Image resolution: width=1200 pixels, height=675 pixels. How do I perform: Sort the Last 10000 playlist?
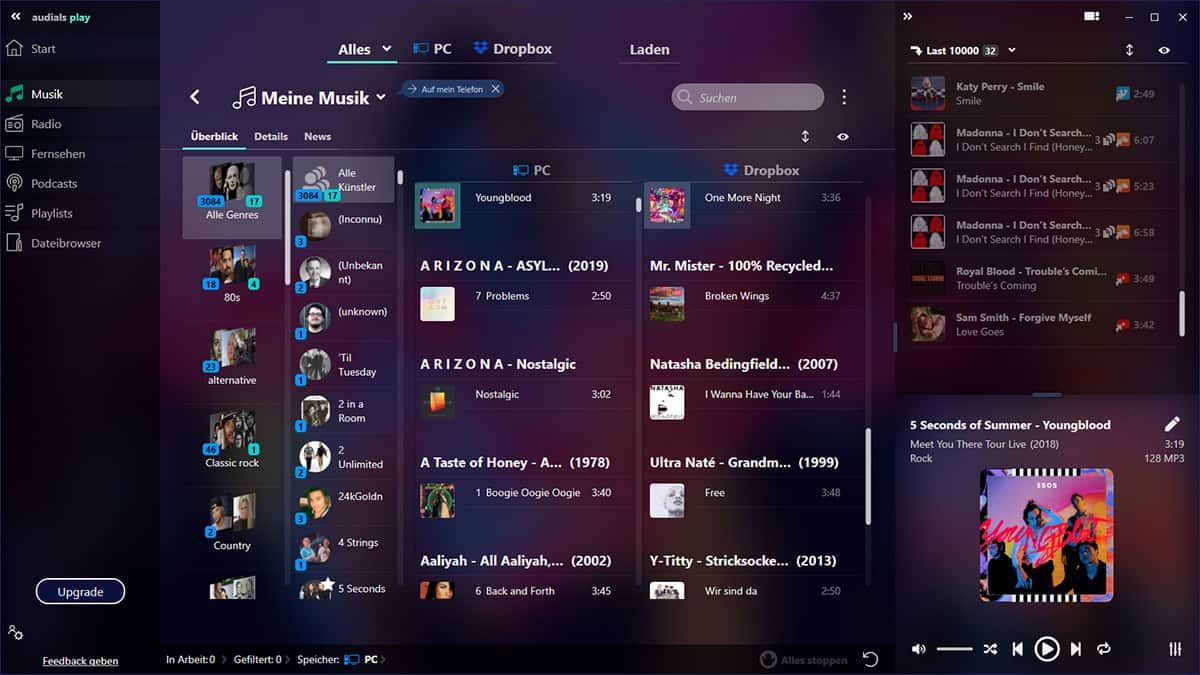tap(1129, 50)
